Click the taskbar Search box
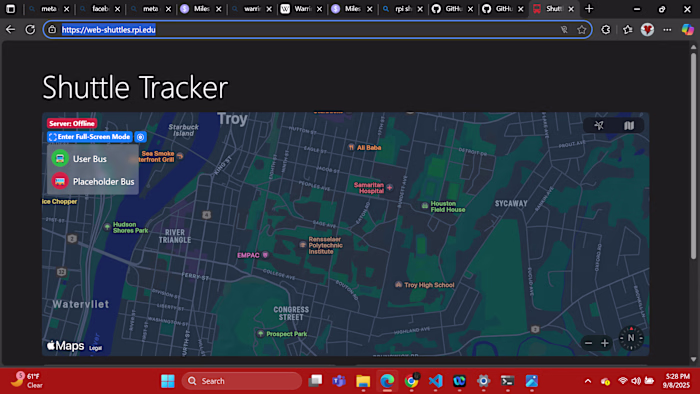The width and height of the screenshot is (700, 394). click(242, 381)
